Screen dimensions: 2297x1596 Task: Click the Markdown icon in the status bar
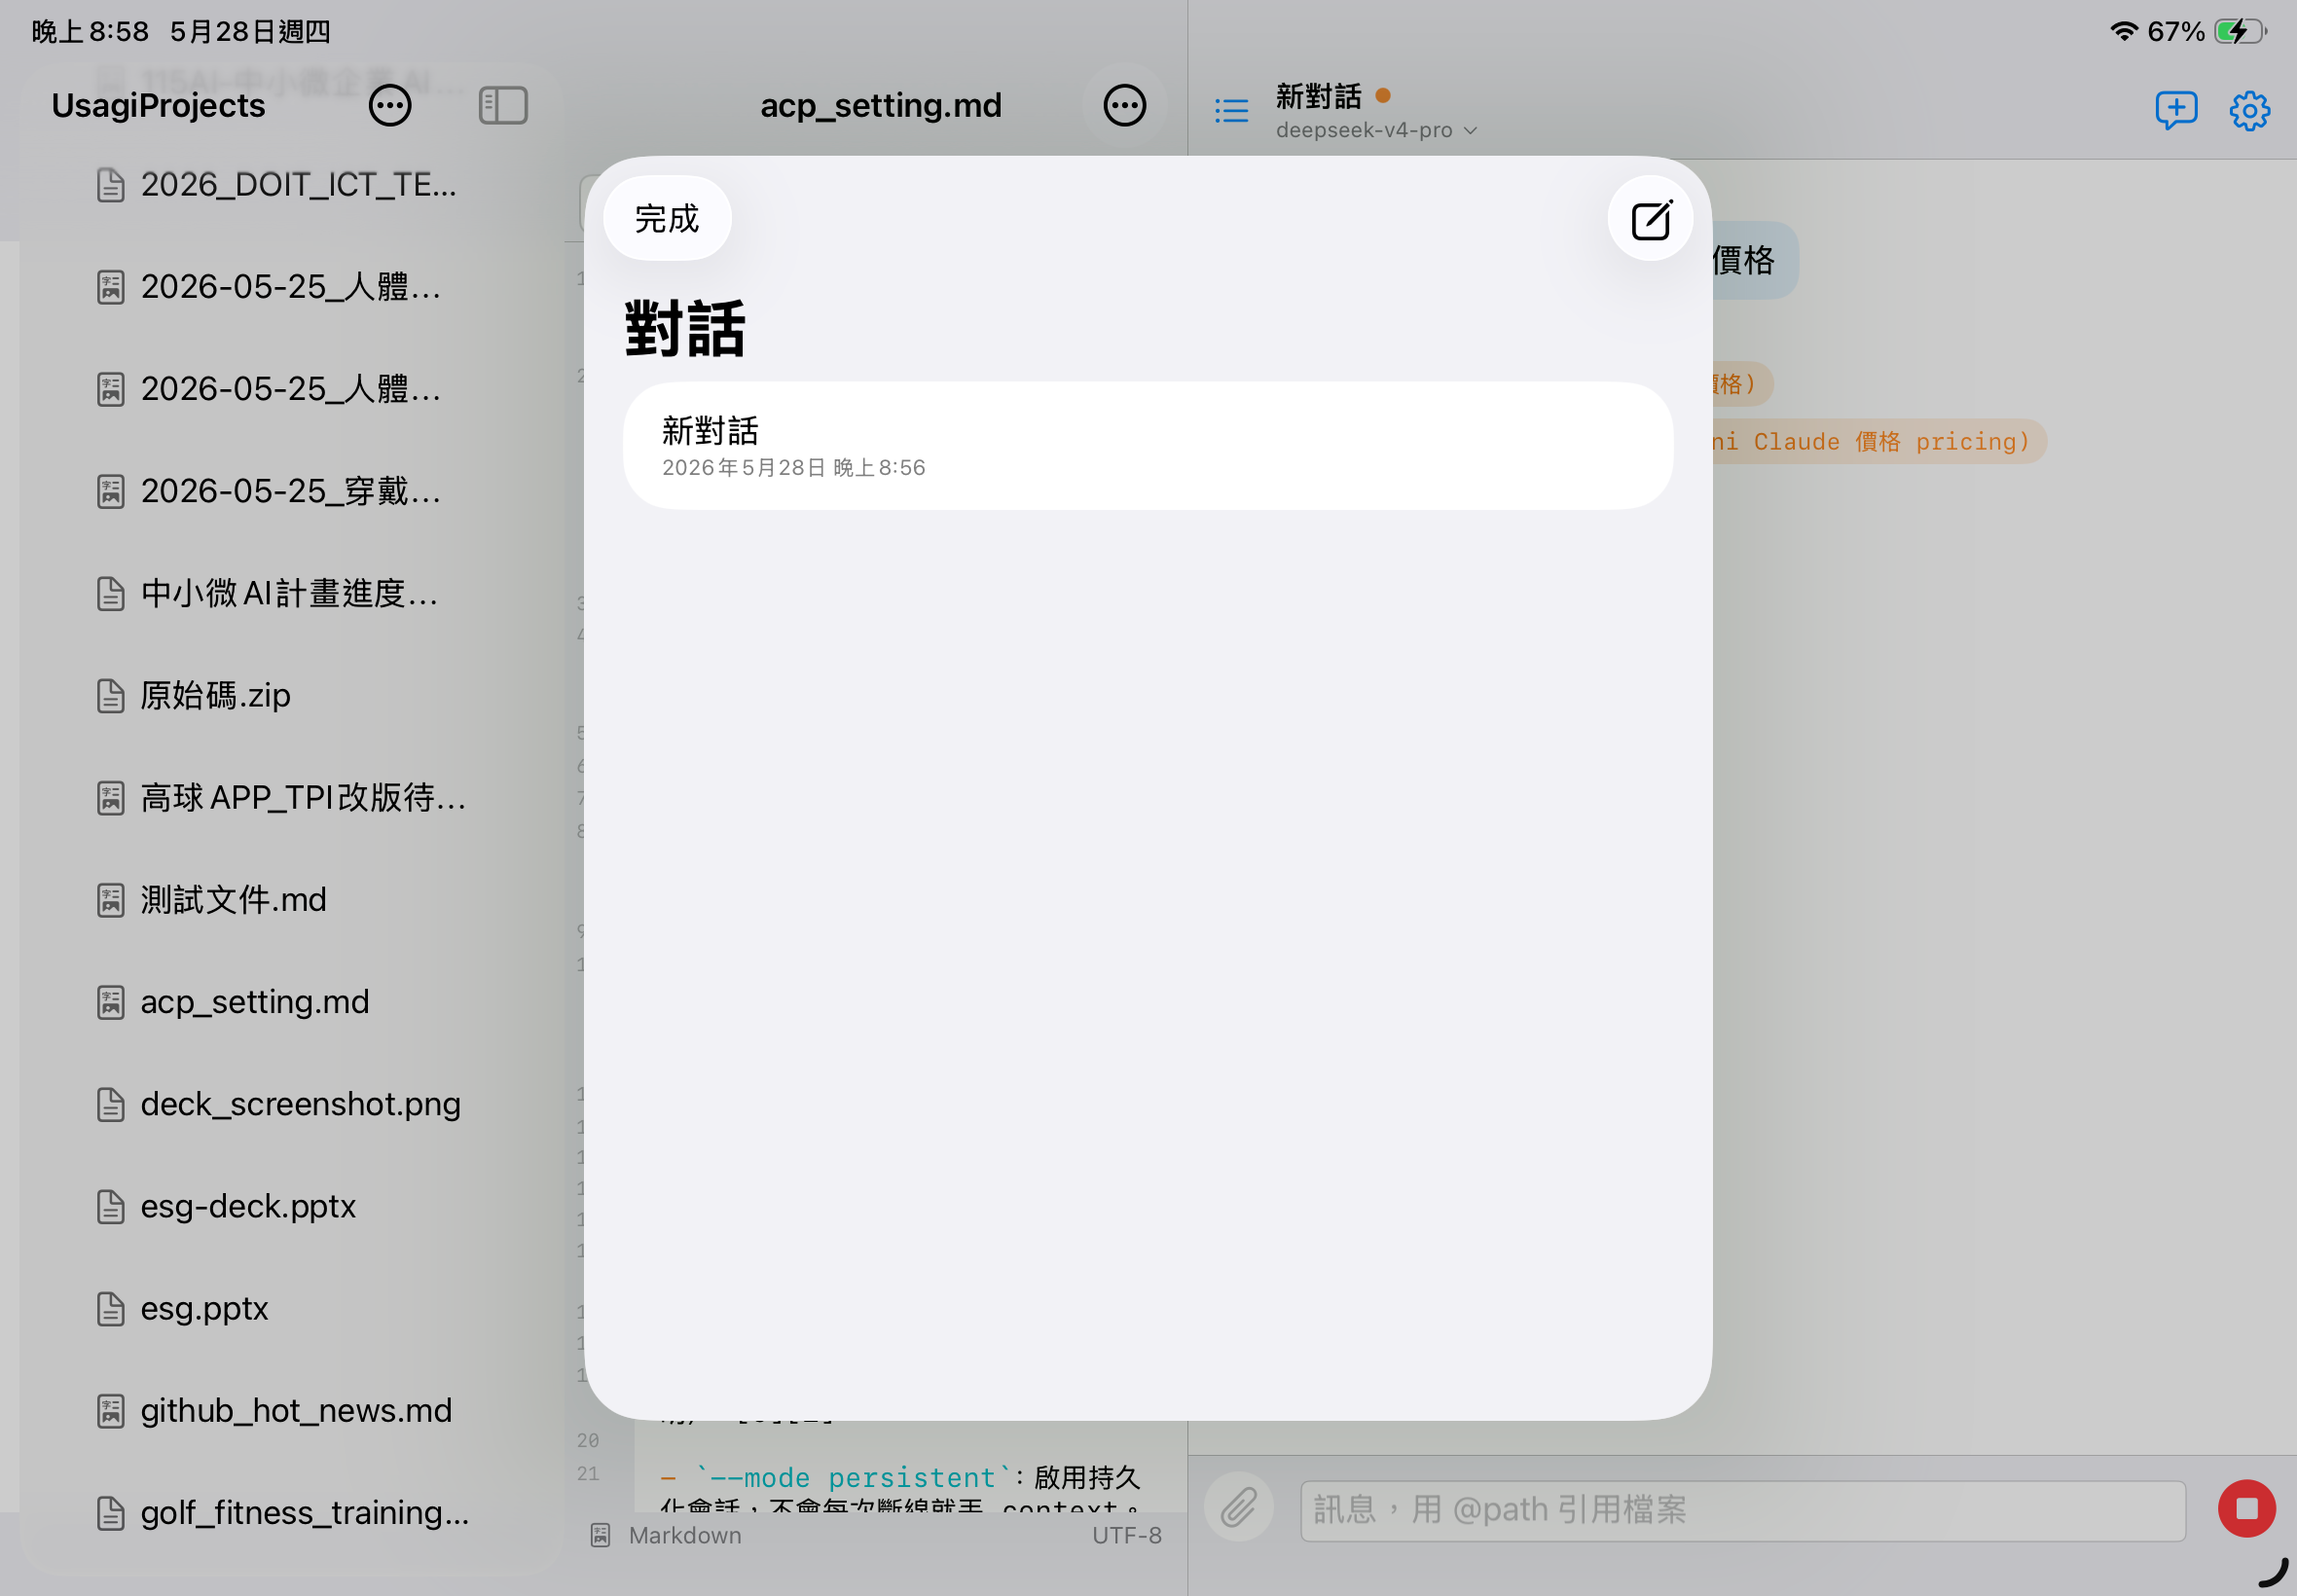tap(600, 1535)
